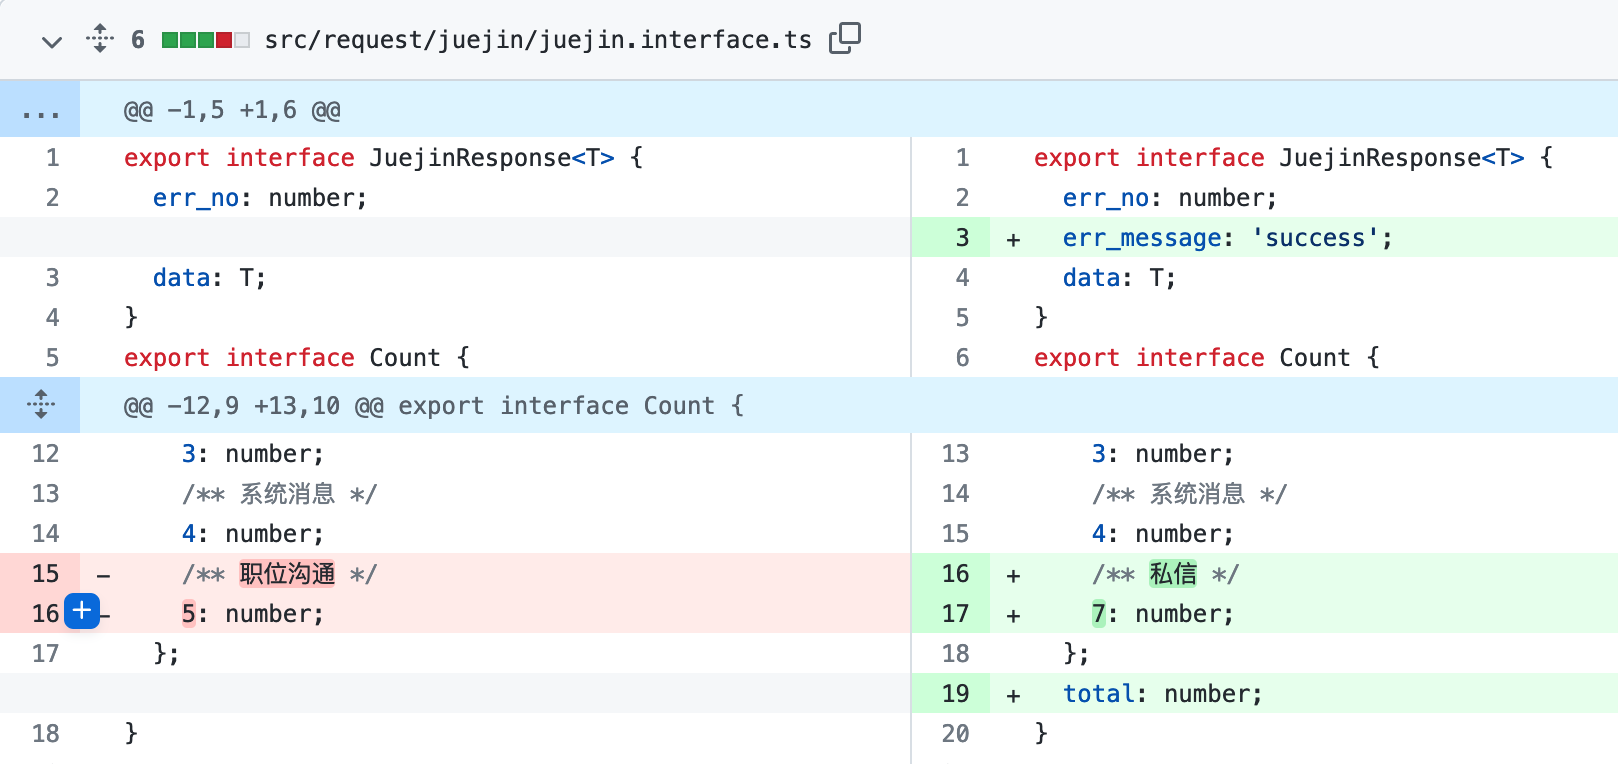
Task: Expand all lines icon in file header
Action: 100,39
